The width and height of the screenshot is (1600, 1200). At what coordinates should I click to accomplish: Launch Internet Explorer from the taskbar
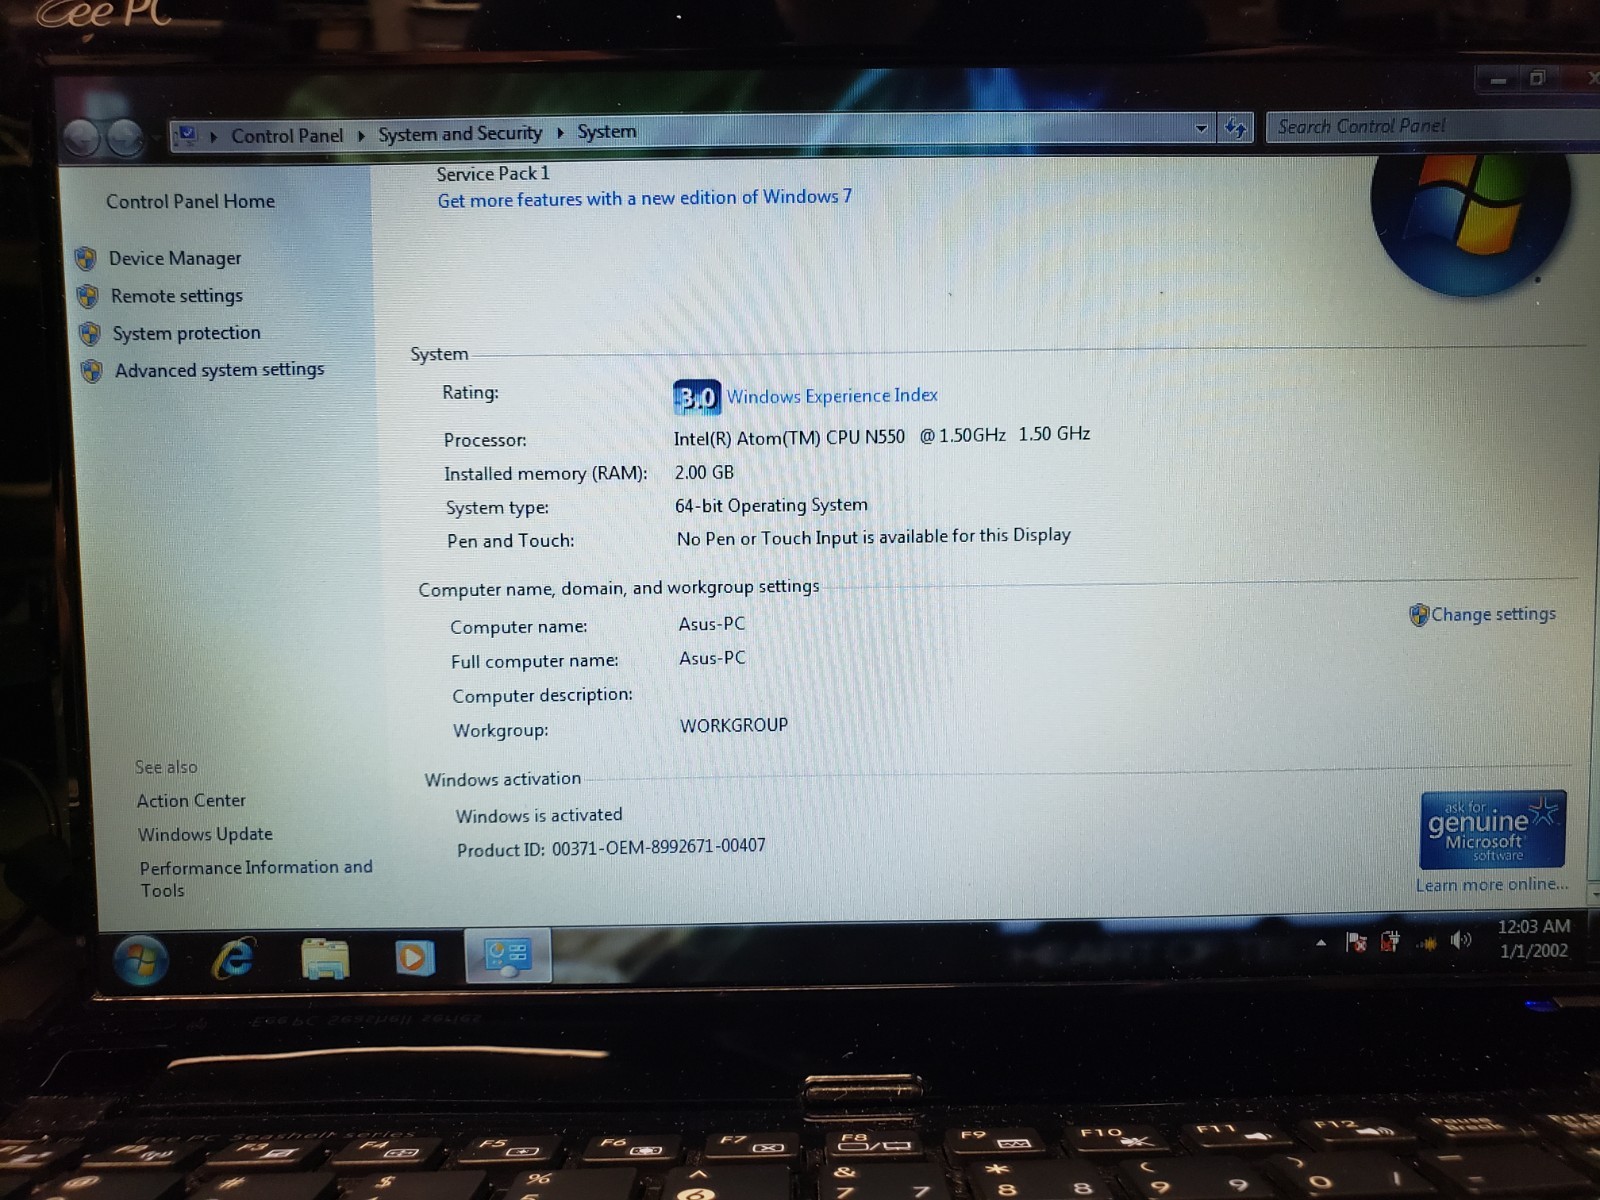pyautogui.click(x=232, y=958)
